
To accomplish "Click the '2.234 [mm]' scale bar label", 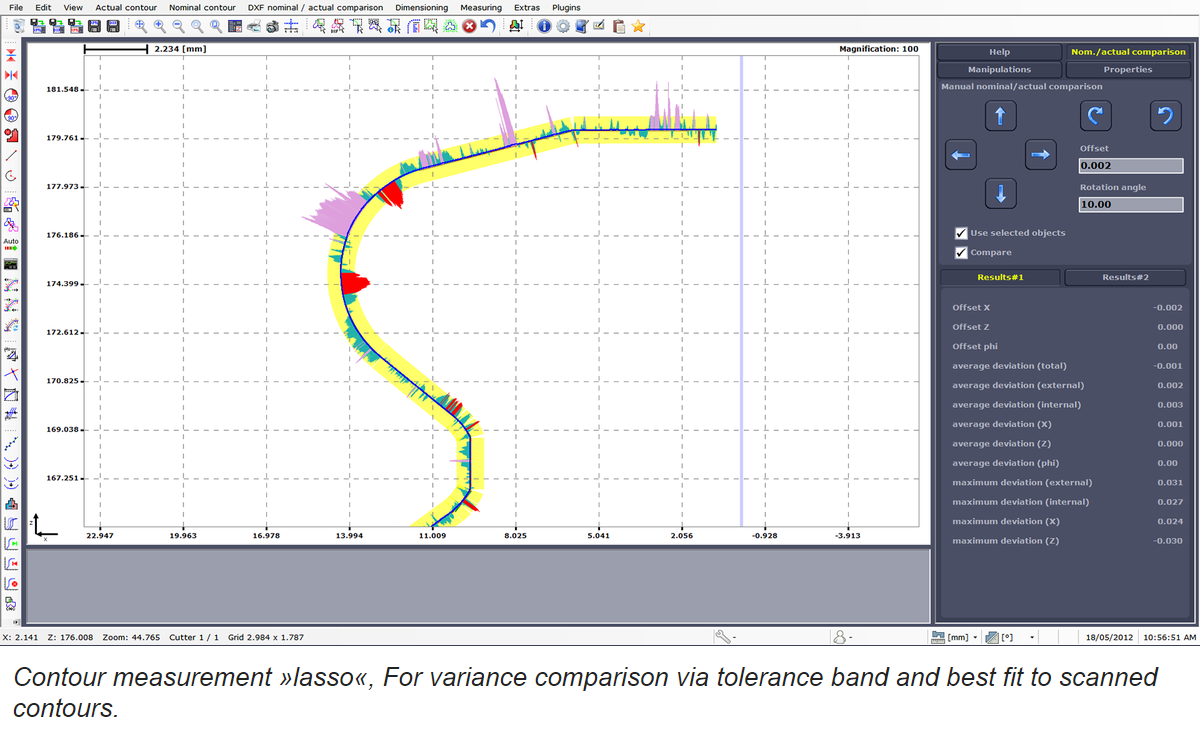I will tap(180, 49).
